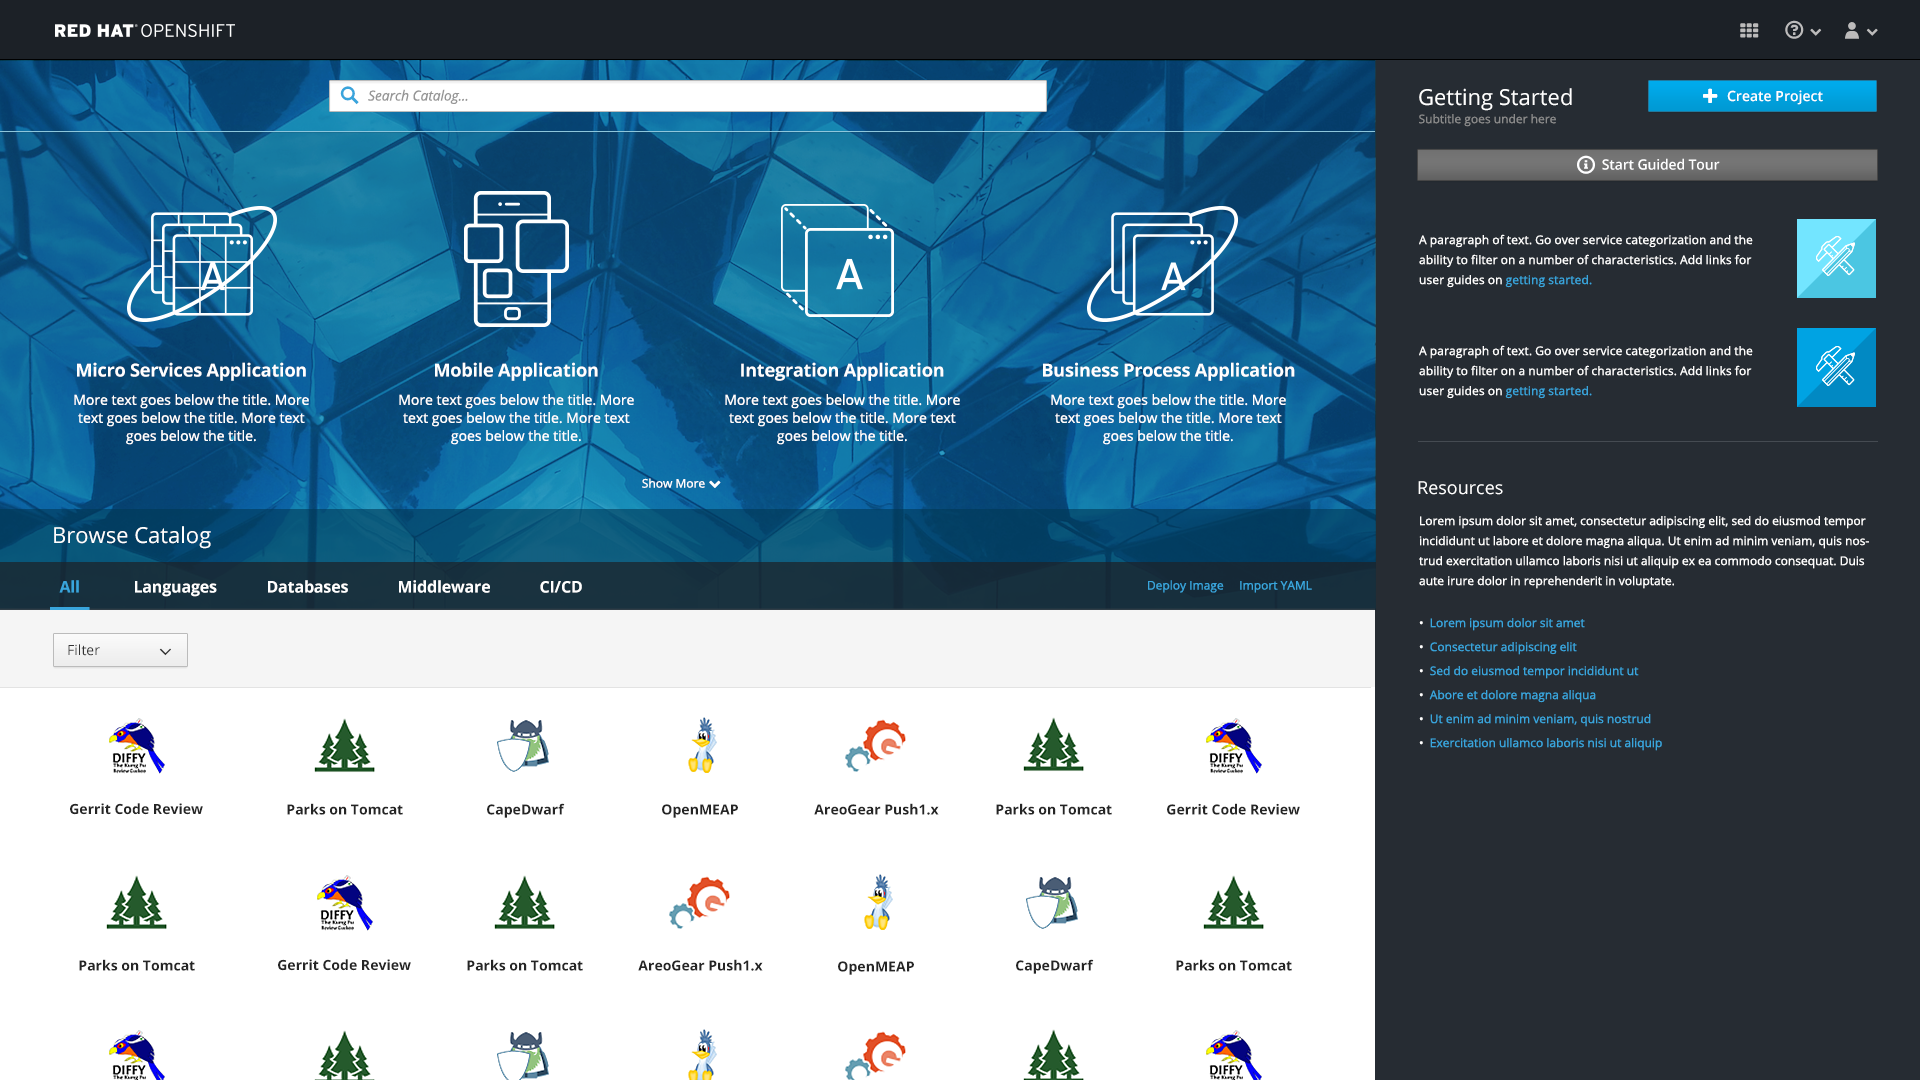
Task: Select the Mobile Application devices icon
Action: [x=516, y=258]
